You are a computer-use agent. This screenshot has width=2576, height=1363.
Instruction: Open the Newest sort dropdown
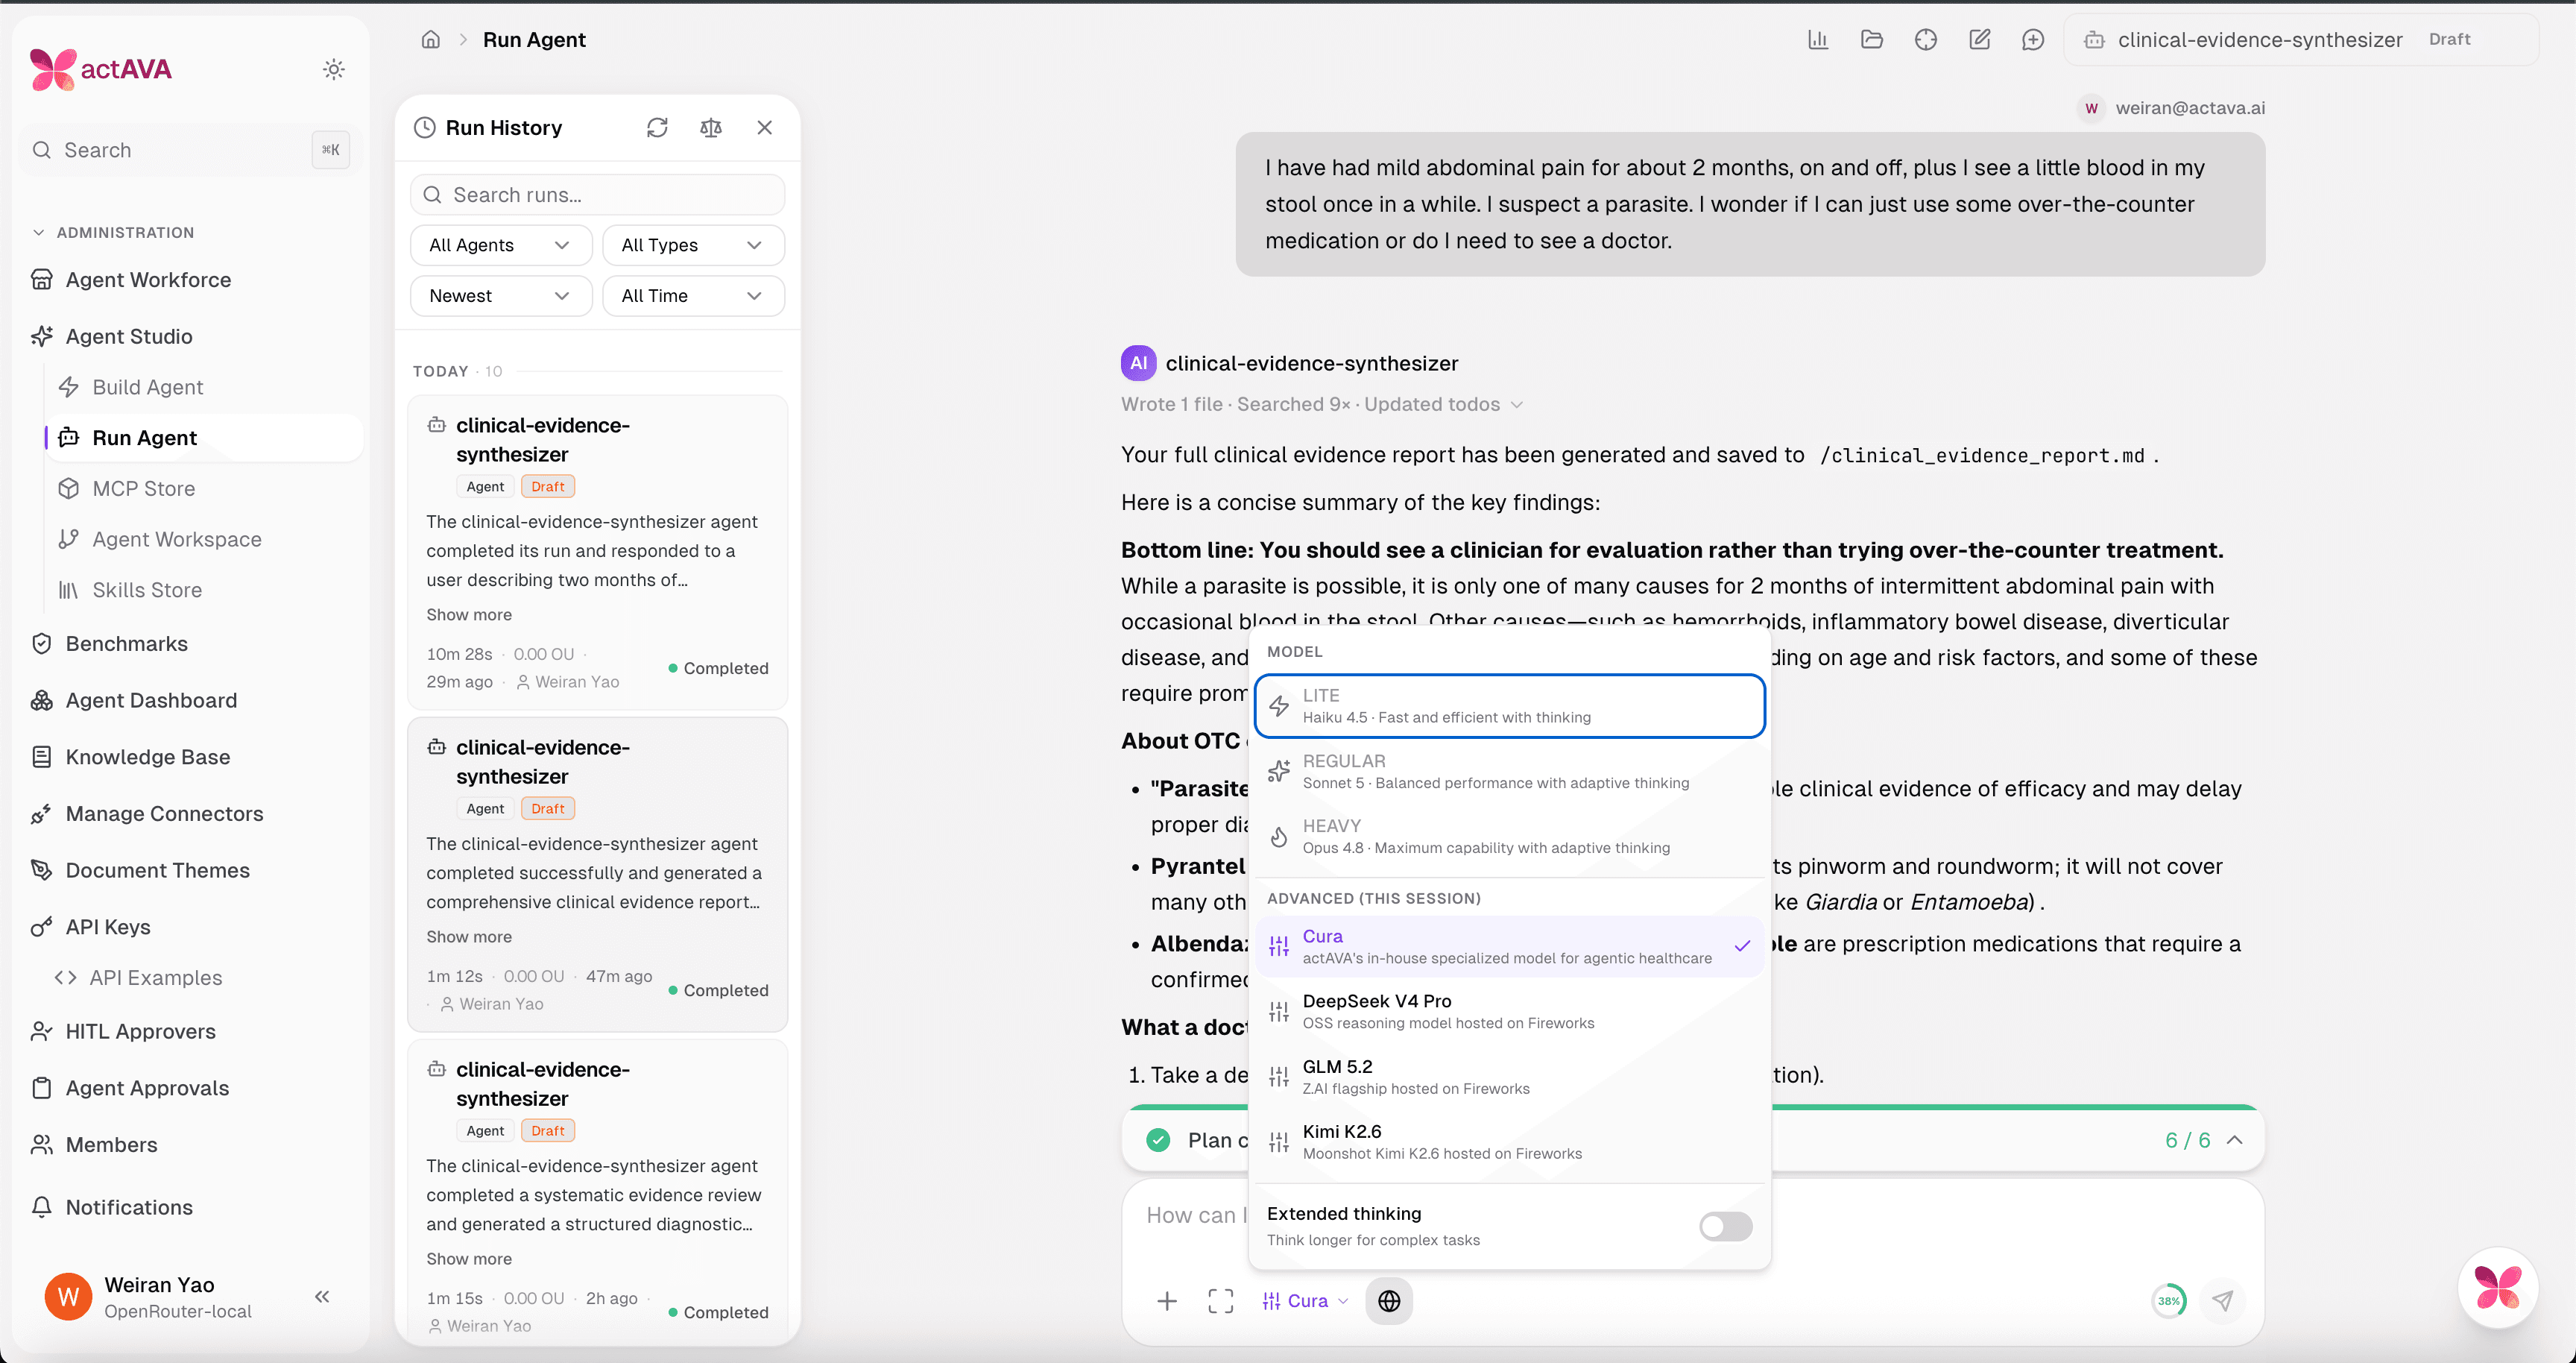click(501, 296)
